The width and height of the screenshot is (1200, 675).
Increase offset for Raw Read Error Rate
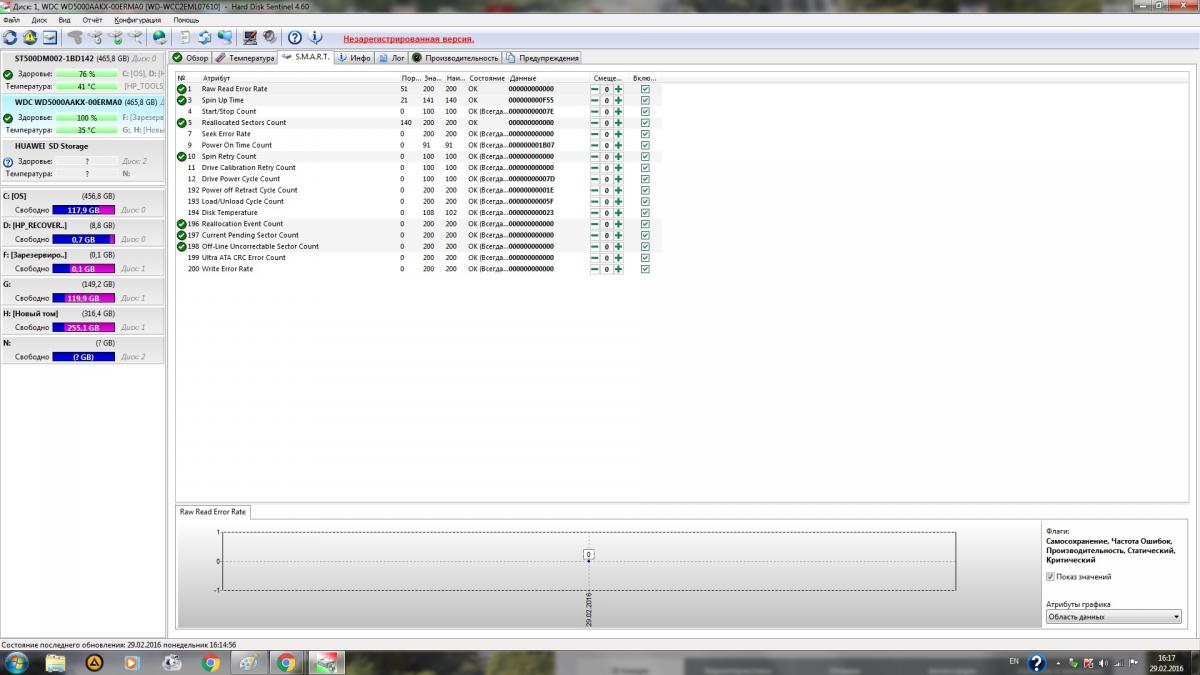(618, 89)
